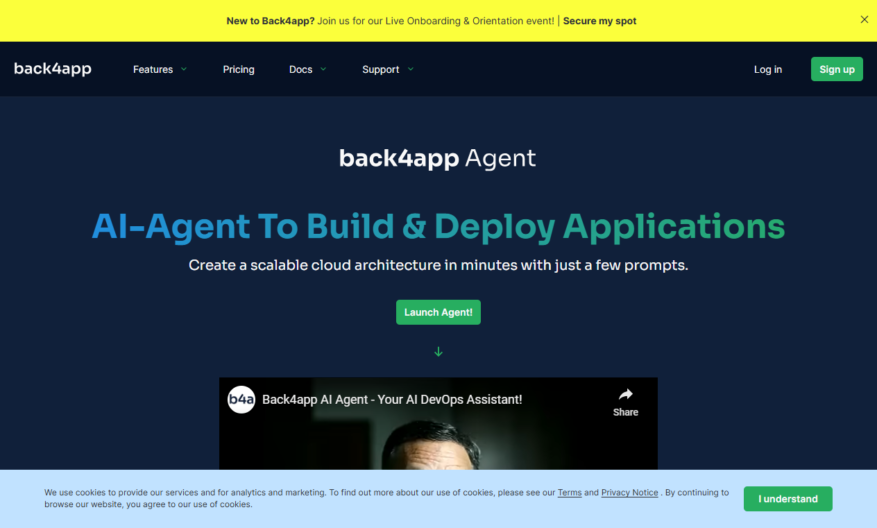Click the green down arrow icon

[x=438, y=351]
